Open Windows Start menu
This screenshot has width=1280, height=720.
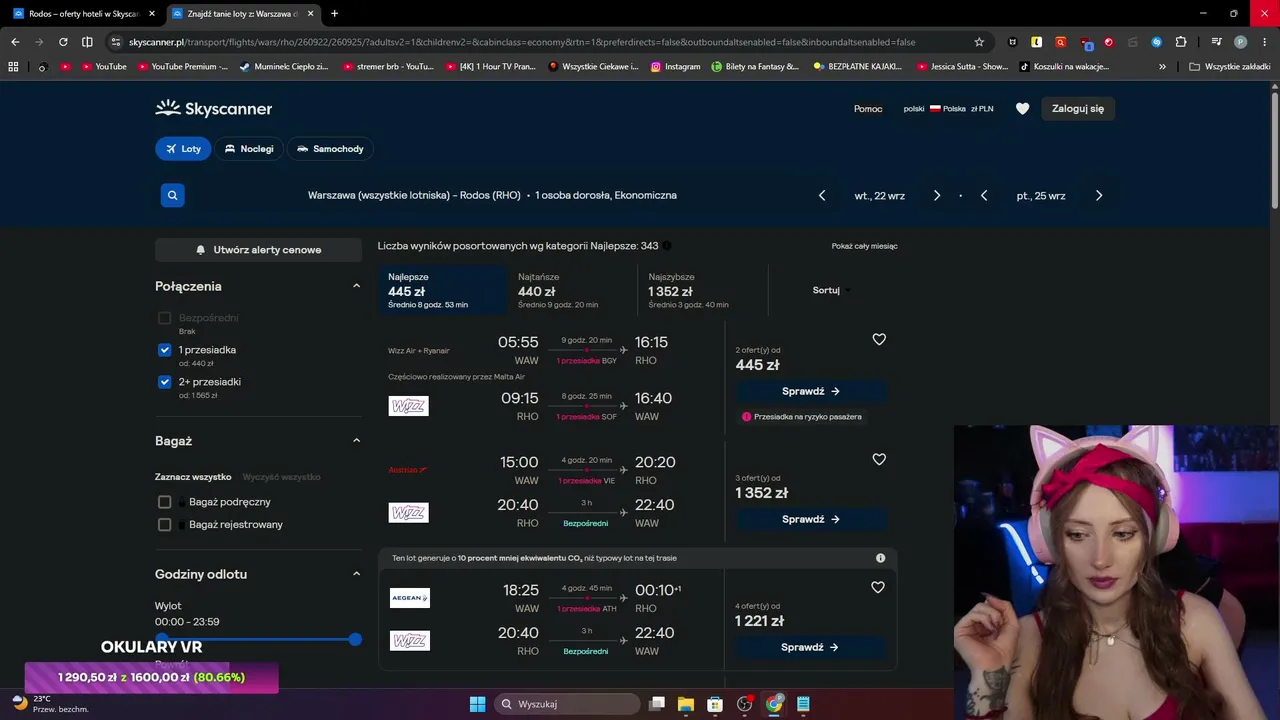coord(478,704)
